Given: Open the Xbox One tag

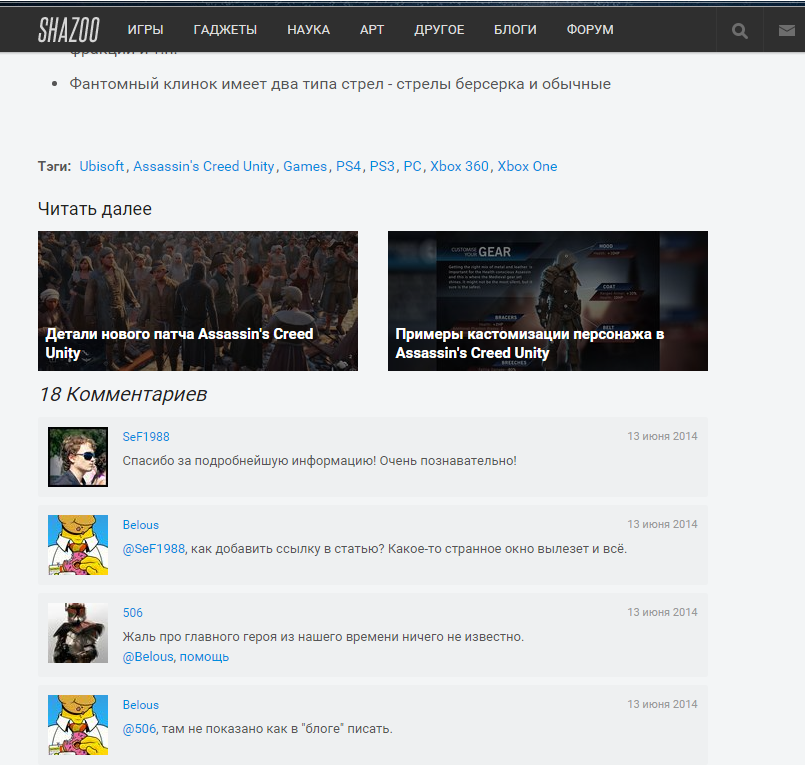Looking at the screenshot, I should pyautogui.click(x=527, y=166).
